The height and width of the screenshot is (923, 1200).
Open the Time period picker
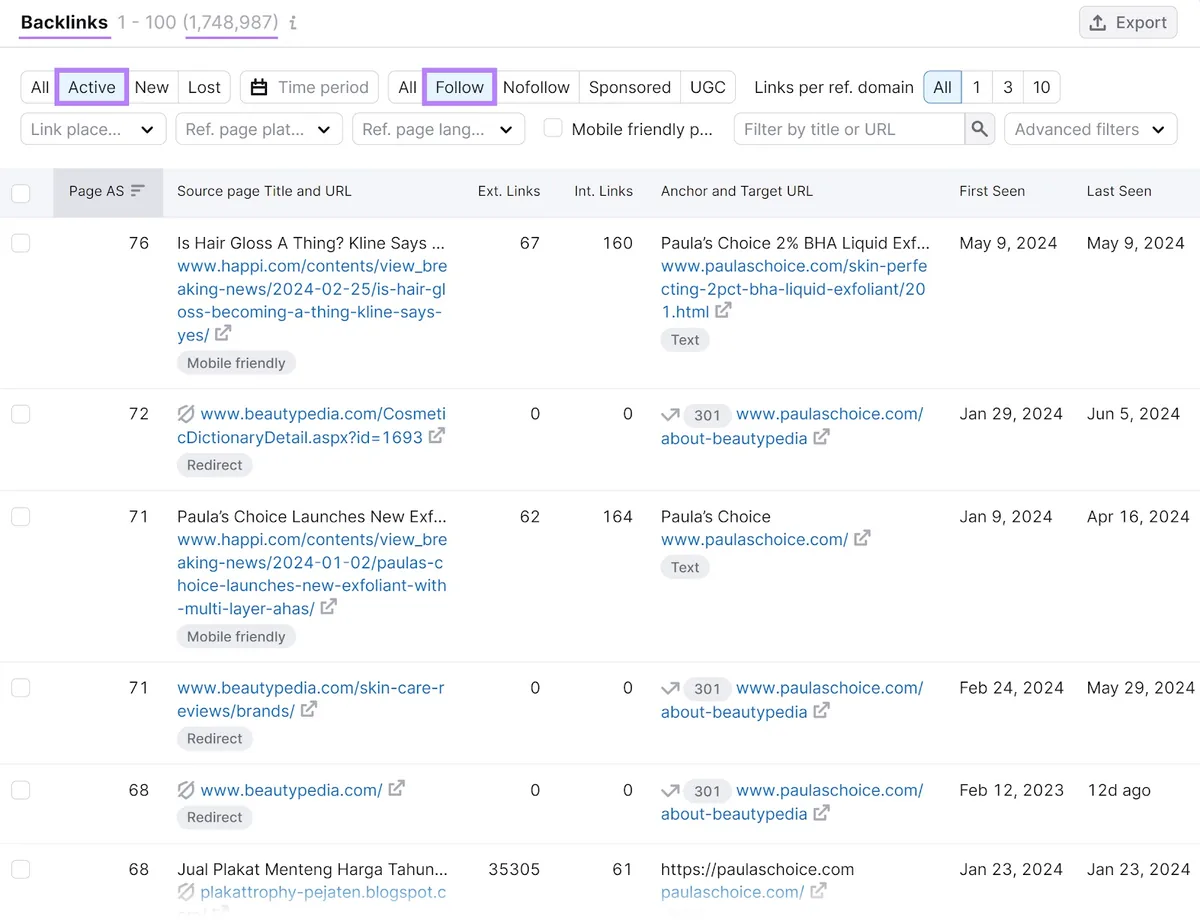(x=310, y=87)
